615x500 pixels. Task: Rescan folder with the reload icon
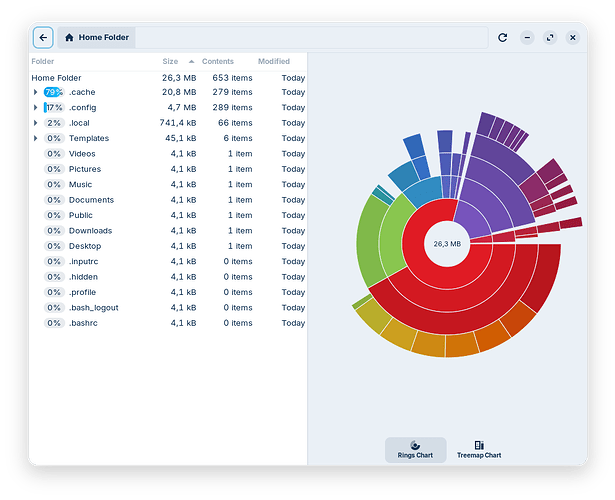[x=503, y=38]
